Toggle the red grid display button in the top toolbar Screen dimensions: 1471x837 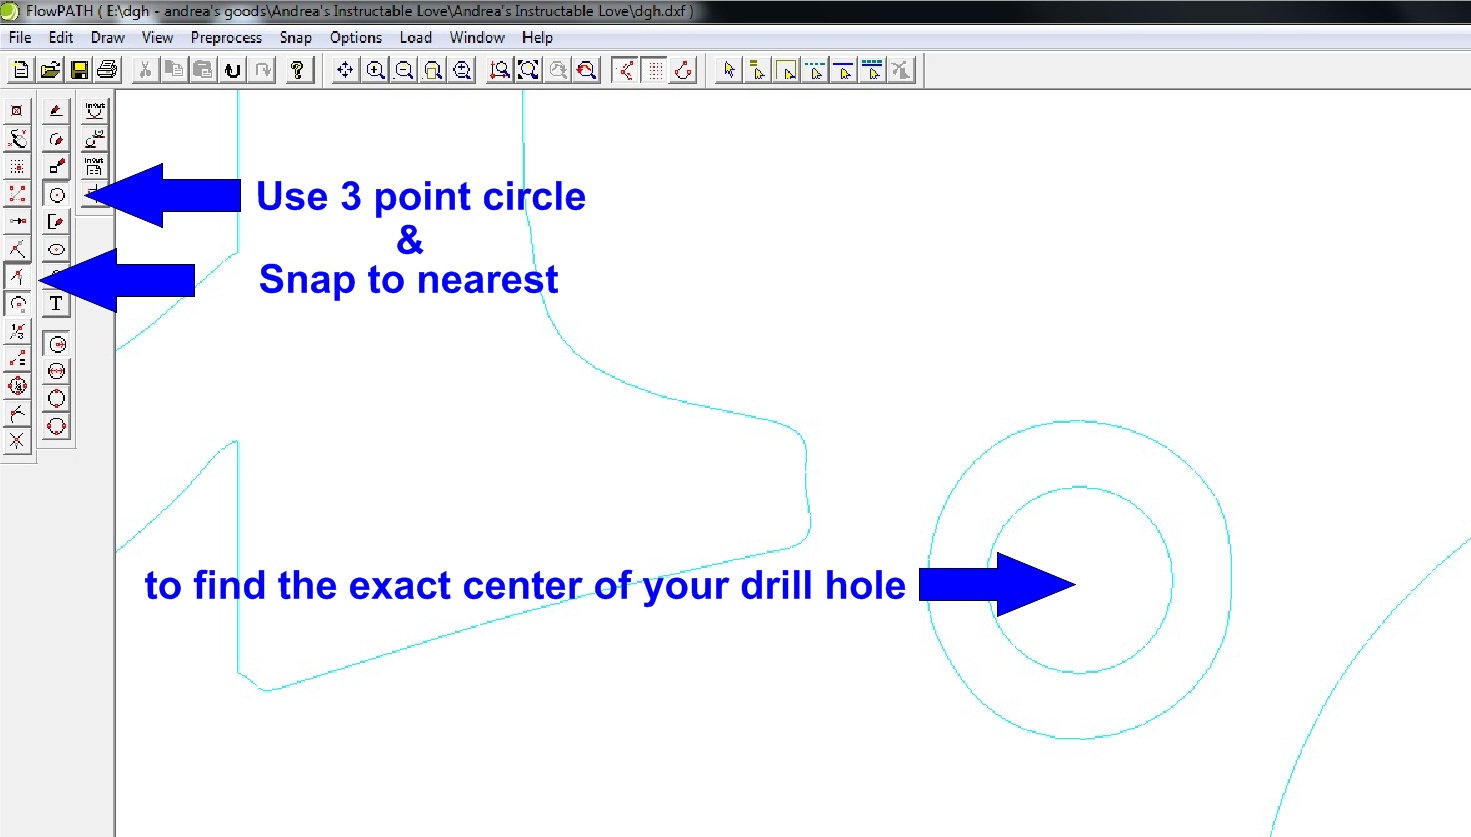coord(655,70)
